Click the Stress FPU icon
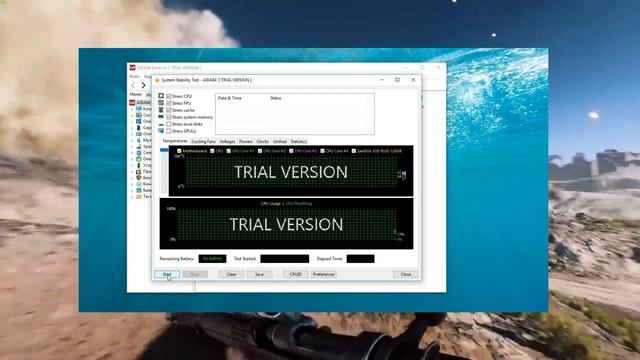 click(x=161, y=103)
